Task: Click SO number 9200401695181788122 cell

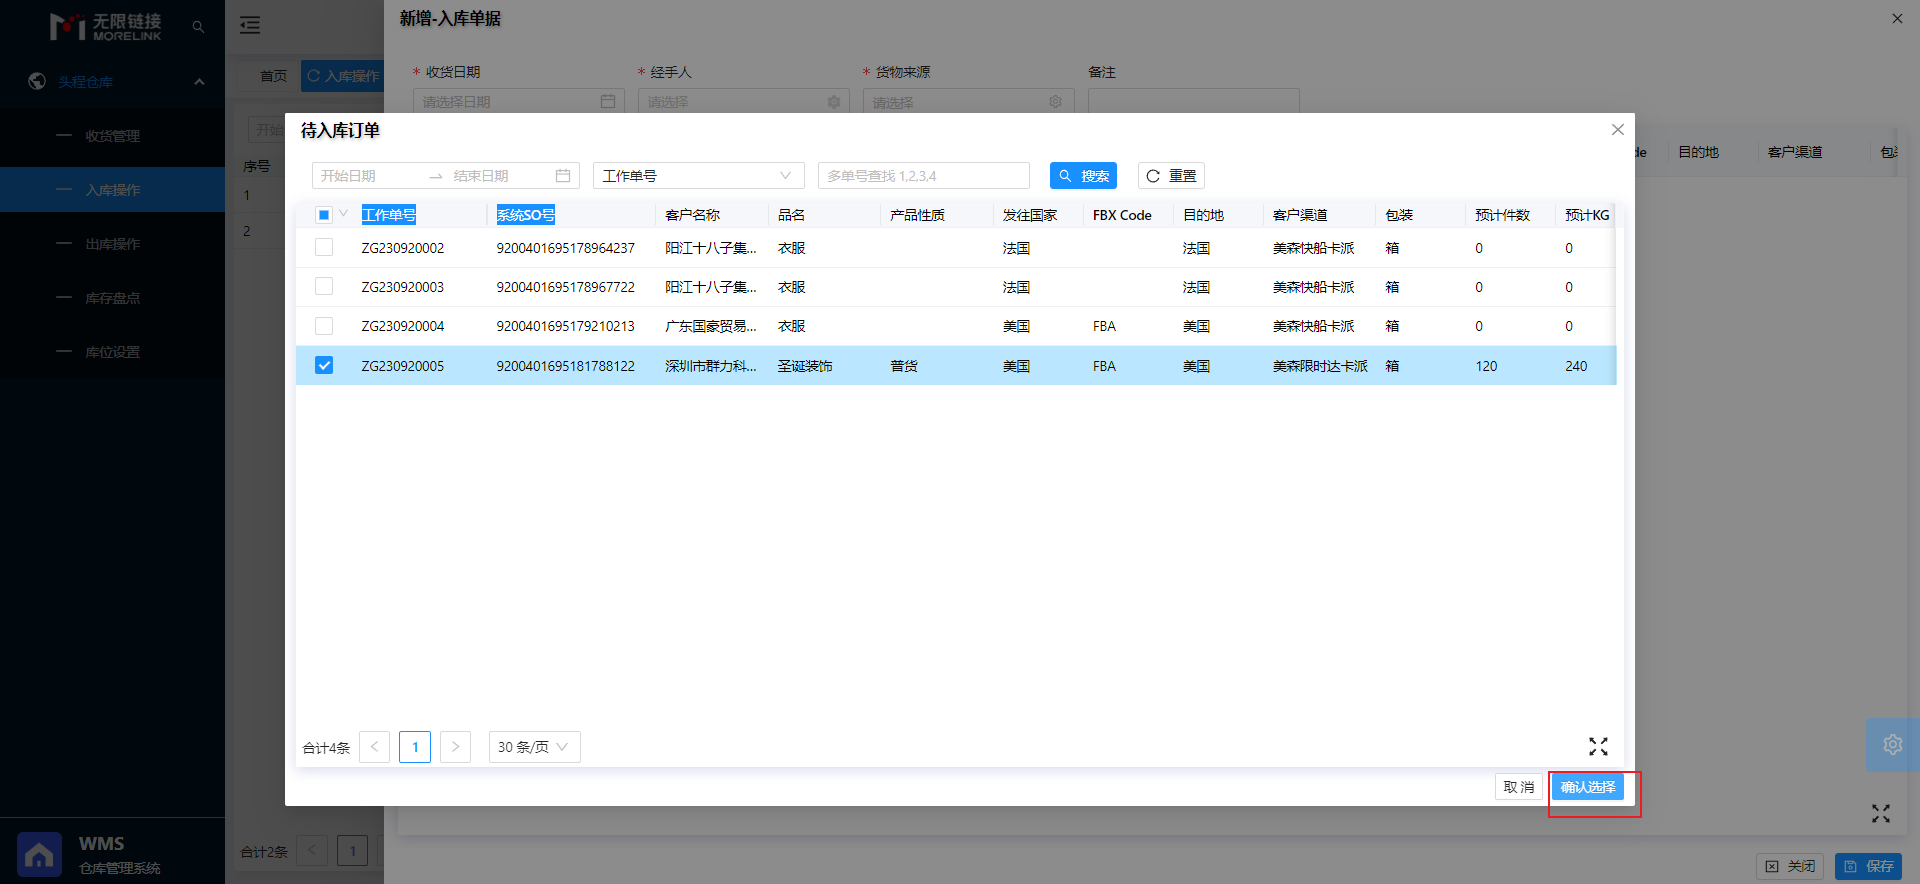Action: pos(565,366)
